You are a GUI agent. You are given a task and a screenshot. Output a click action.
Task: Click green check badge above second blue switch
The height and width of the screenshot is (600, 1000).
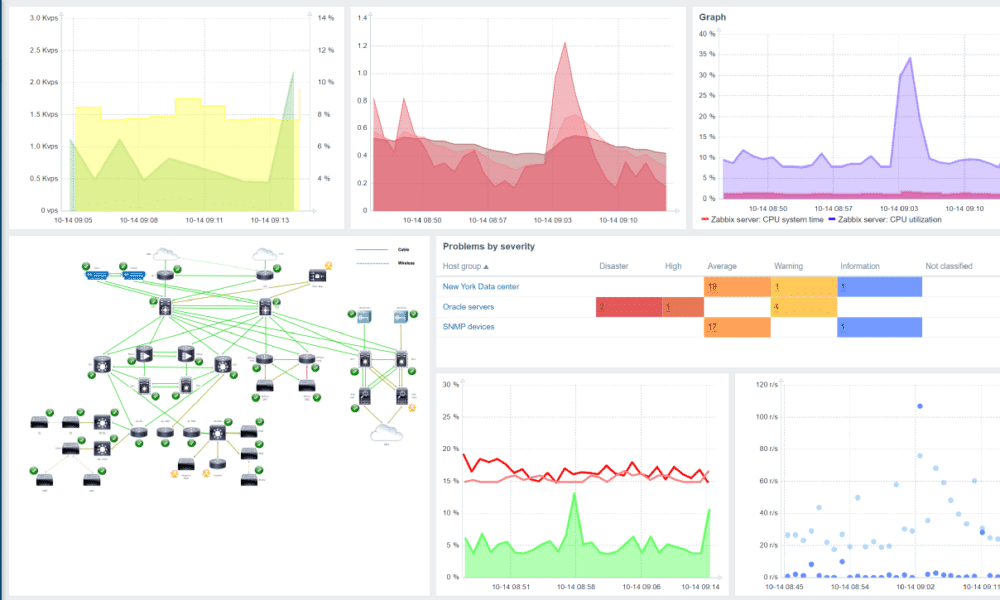(122, 266)
